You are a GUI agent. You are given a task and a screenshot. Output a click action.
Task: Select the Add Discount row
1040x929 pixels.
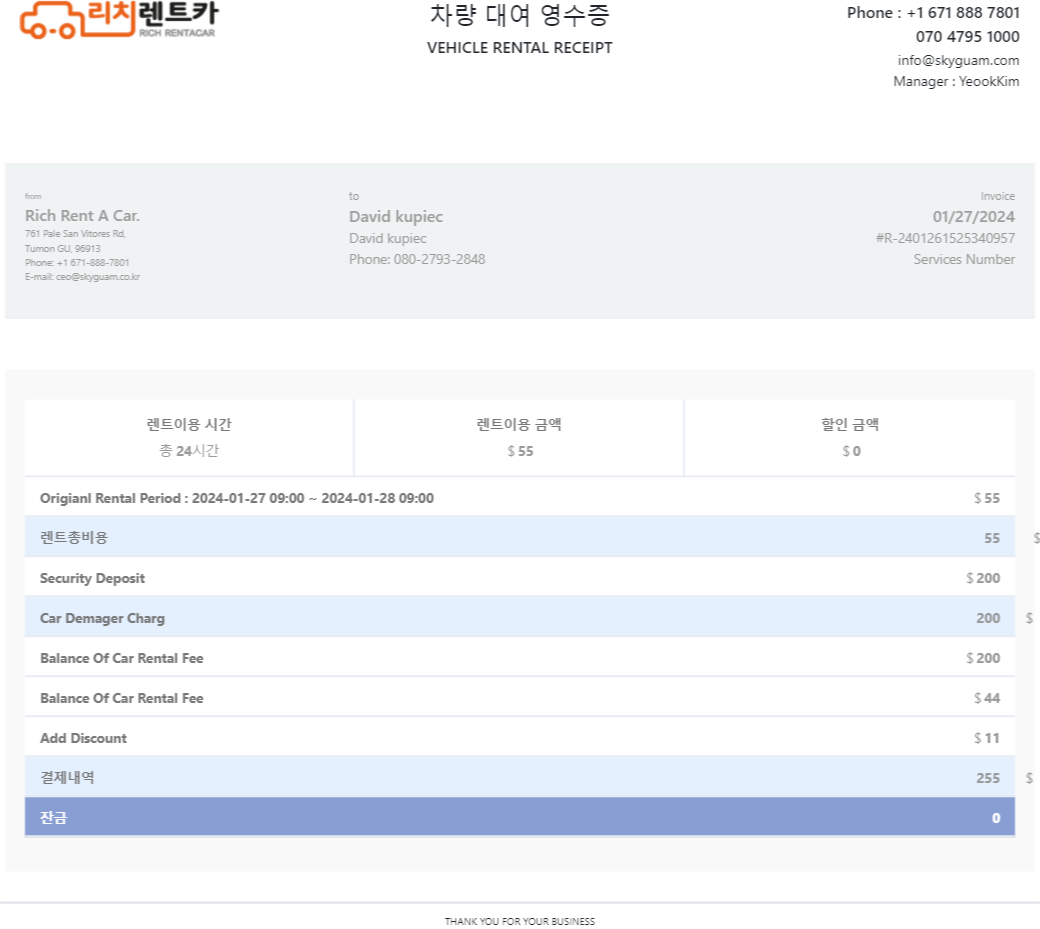(519, 738)
